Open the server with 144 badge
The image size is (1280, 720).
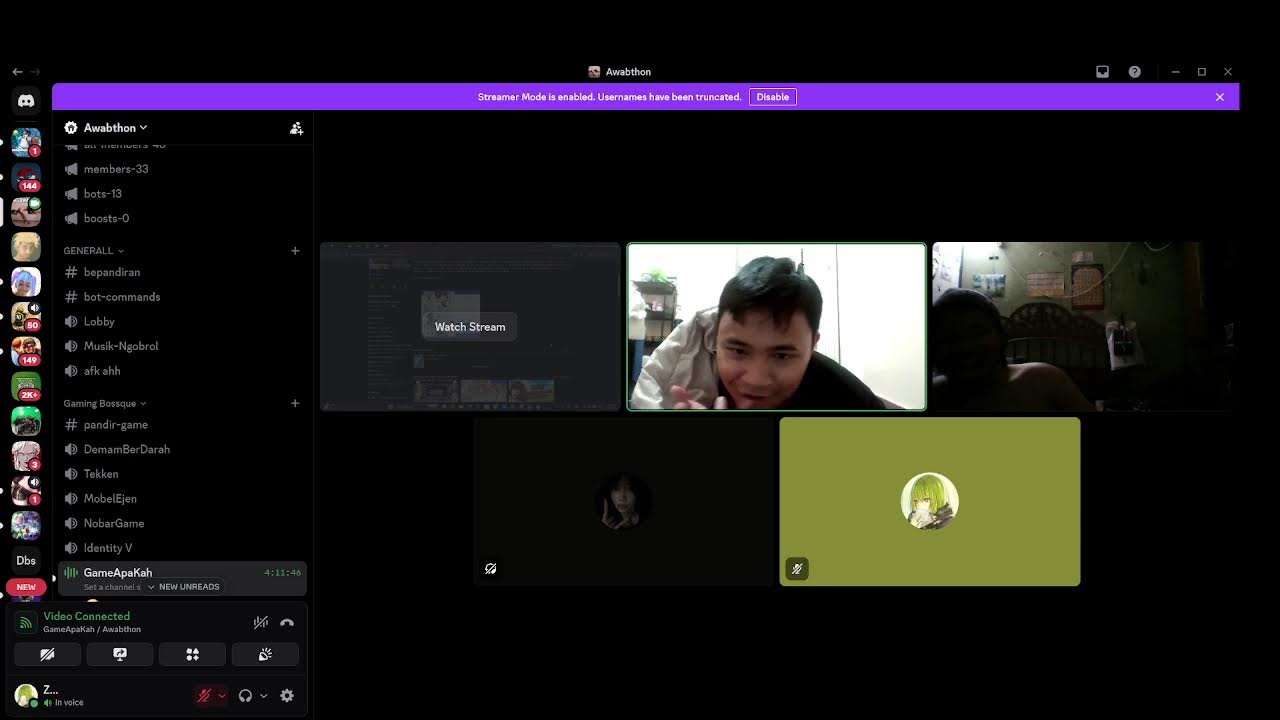26,177
